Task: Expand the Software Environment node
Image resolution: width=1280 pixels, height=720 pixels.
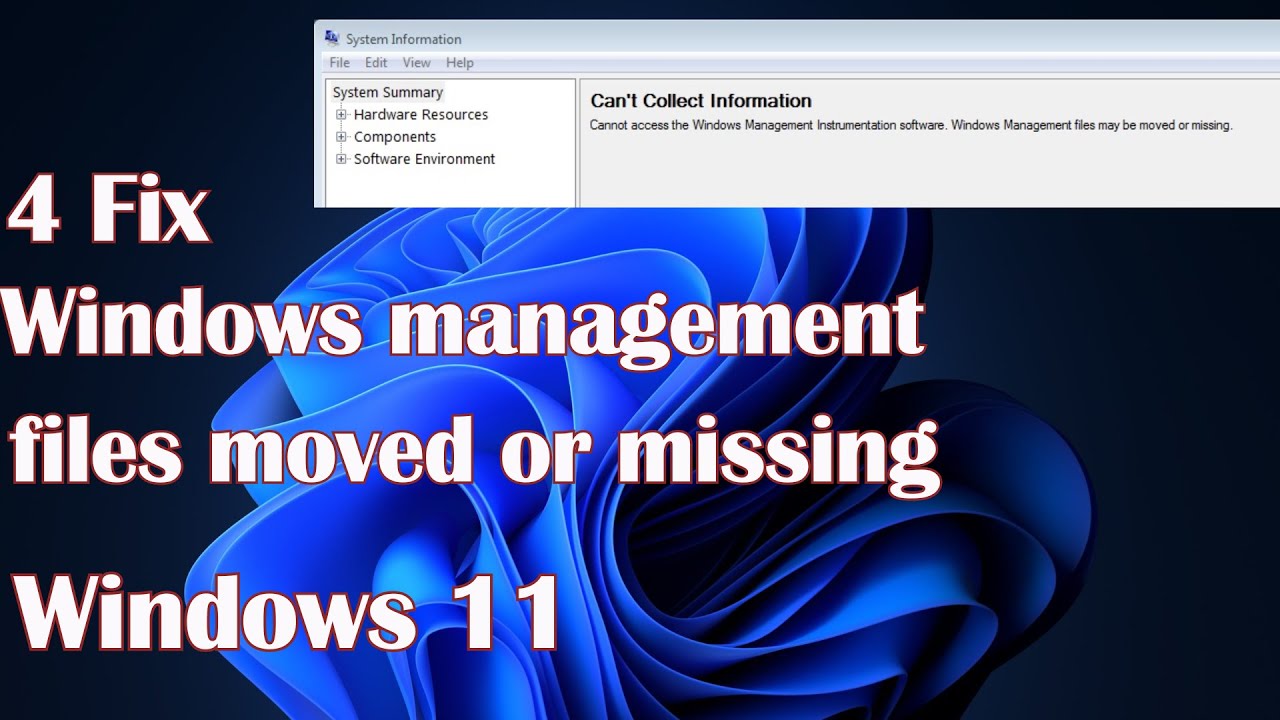Action: (342, 158)
